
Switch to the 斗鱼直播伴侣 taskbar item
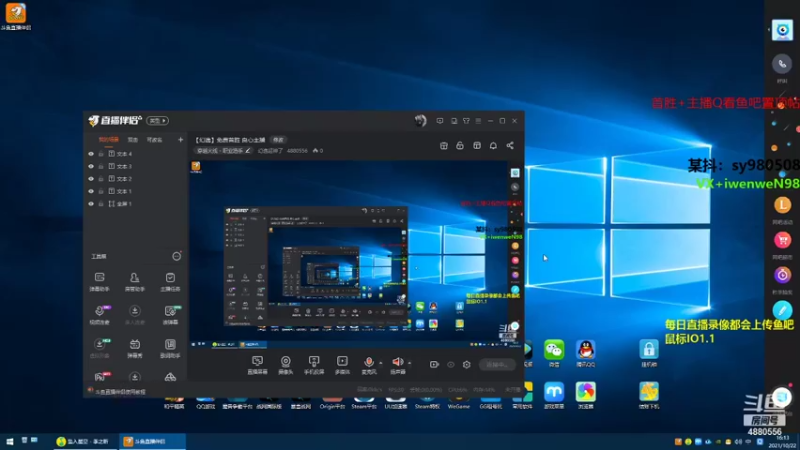coord(152,441)
